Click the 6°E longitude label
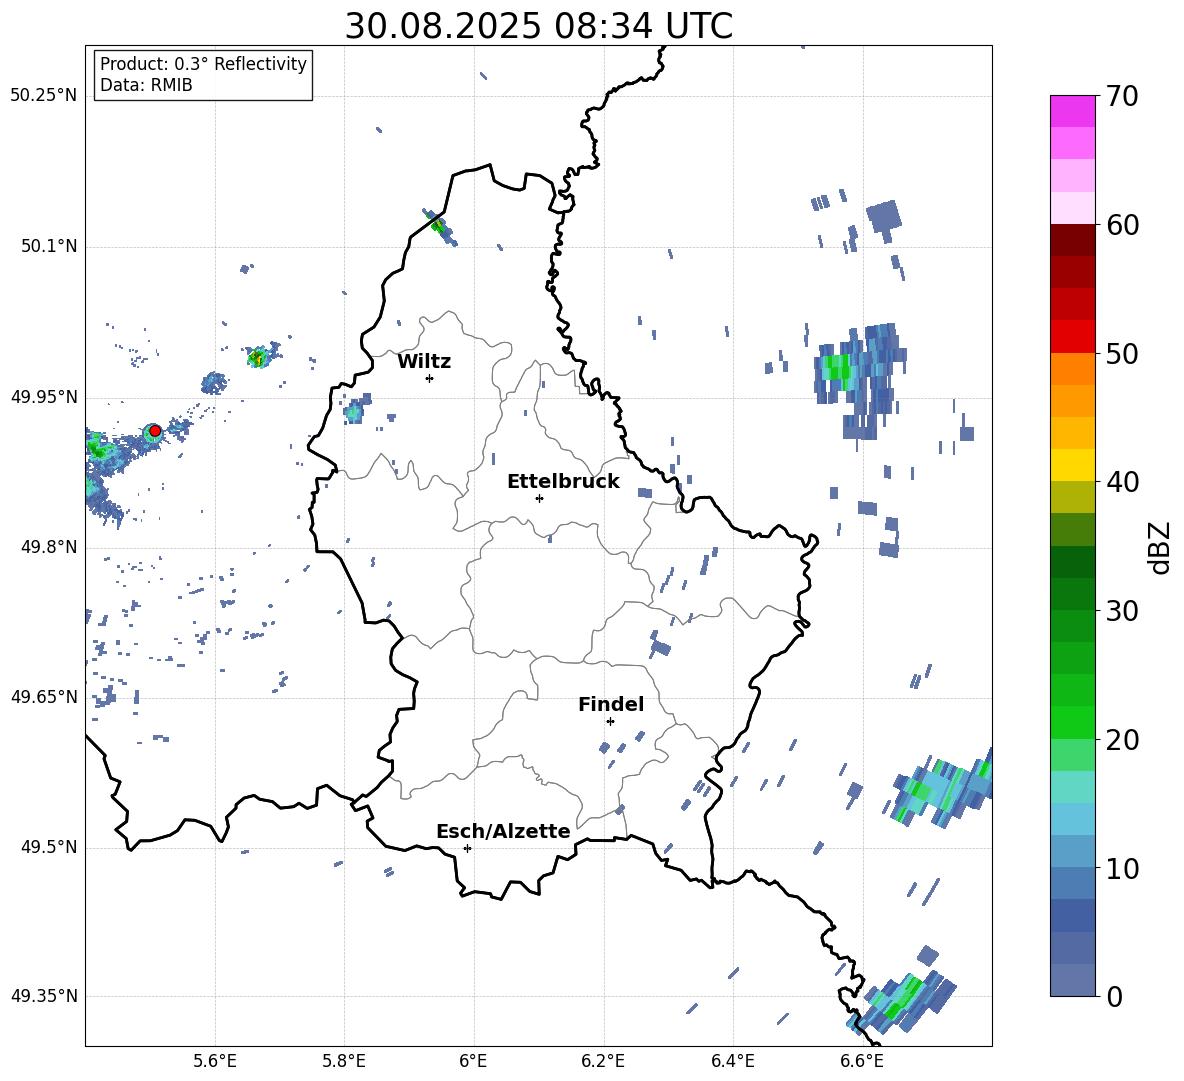Viewport: 1184px width, 1081px height. (473, 1061)
